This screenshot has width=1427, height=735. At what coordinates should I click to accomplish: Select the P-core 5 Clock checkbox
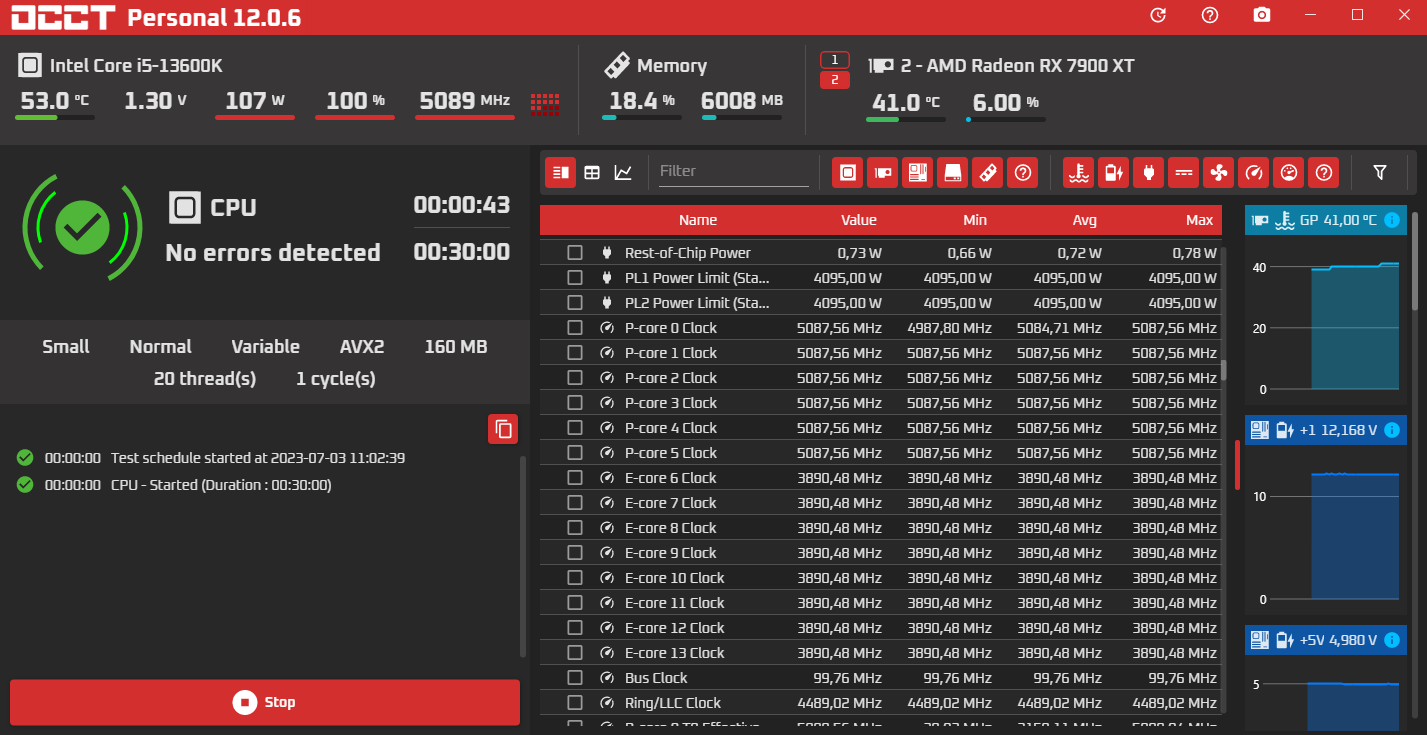pyautogui.click(x=575, y=453)
